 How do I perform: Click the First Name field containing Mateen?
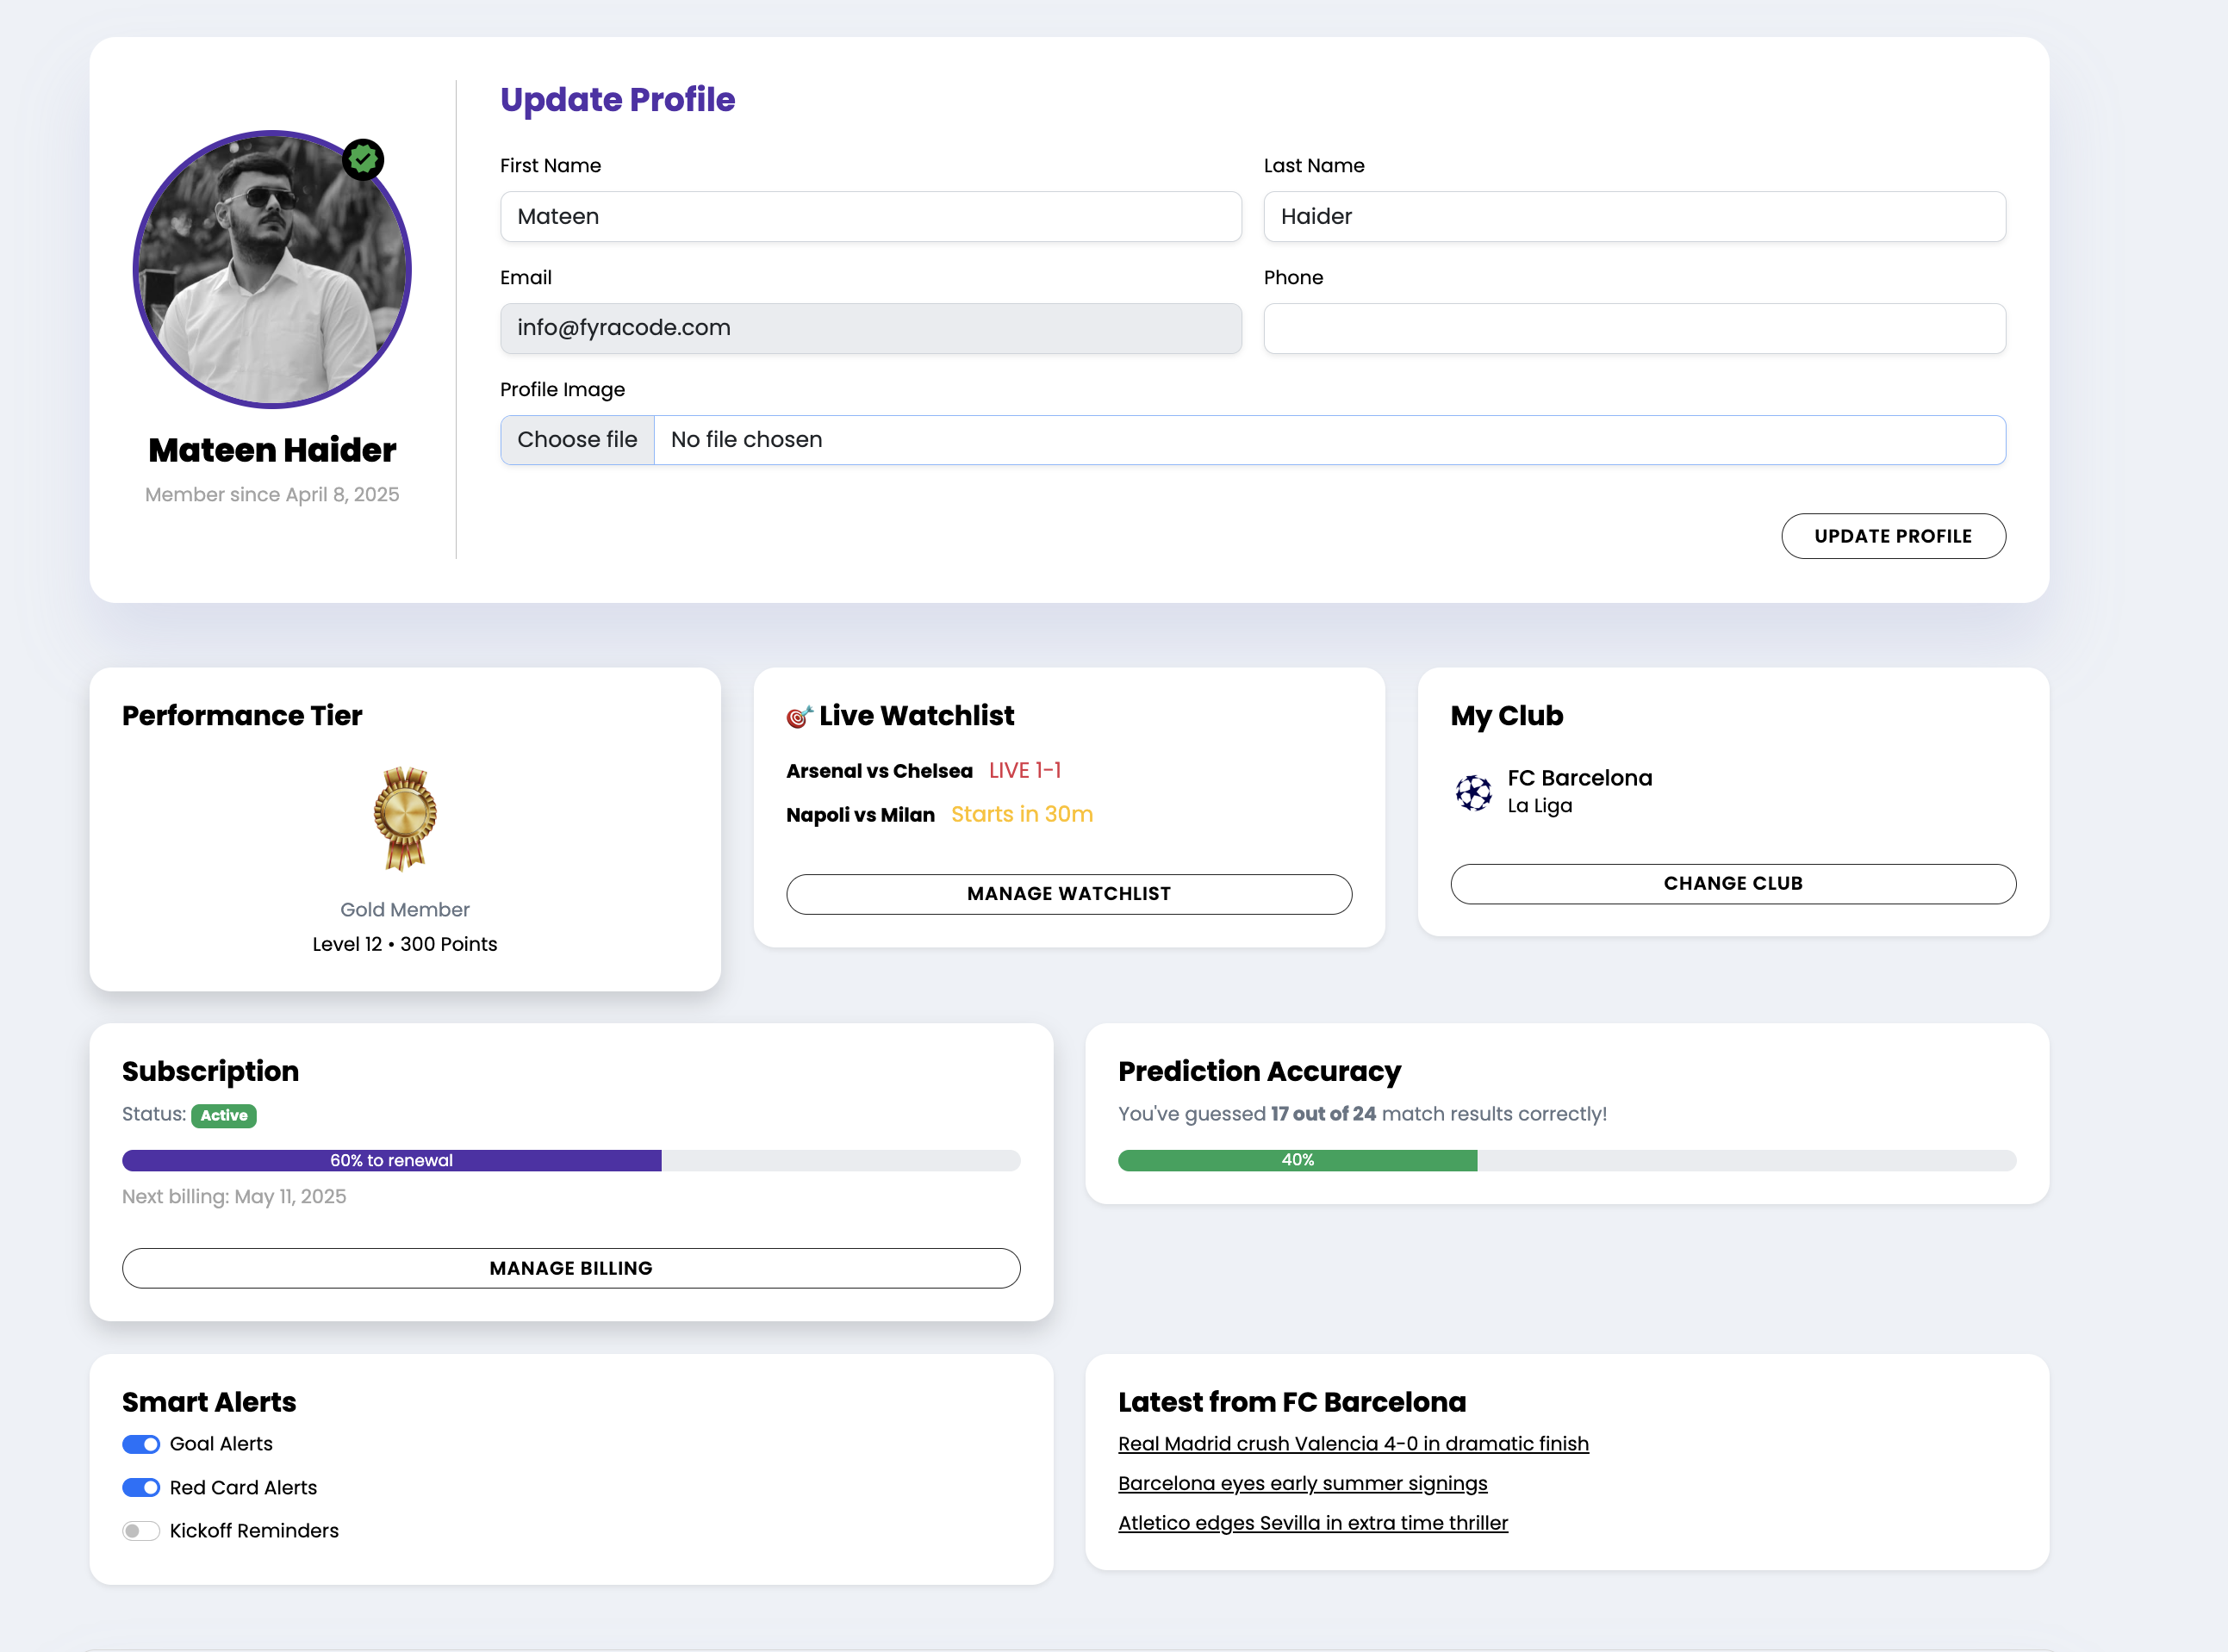coord(870,216)
